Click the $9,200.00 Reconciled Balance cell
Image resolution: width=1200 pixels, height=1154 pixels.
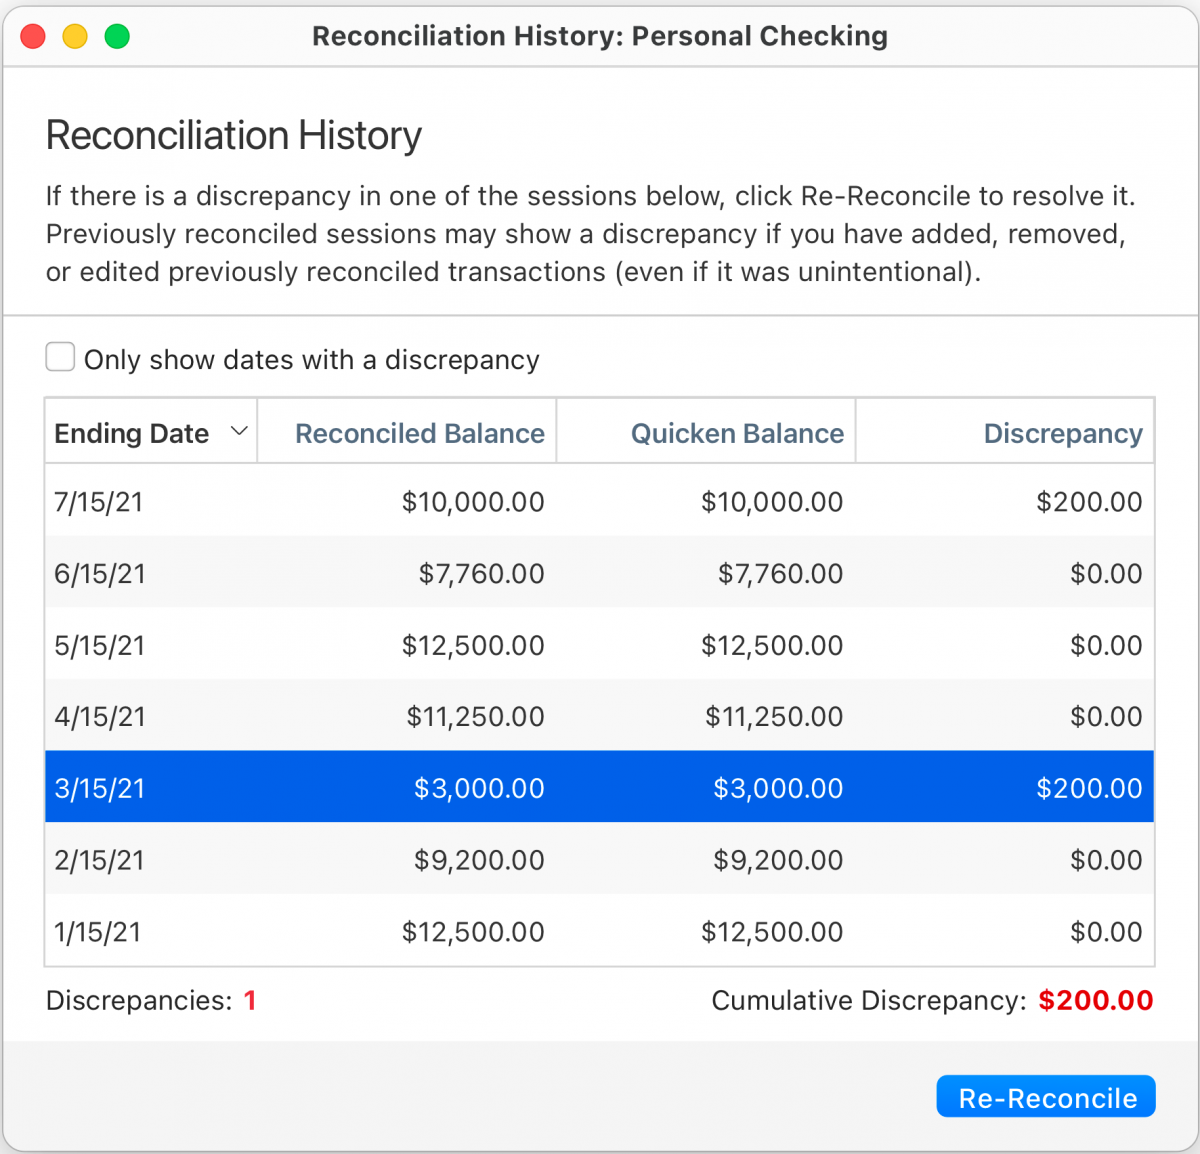480,860
